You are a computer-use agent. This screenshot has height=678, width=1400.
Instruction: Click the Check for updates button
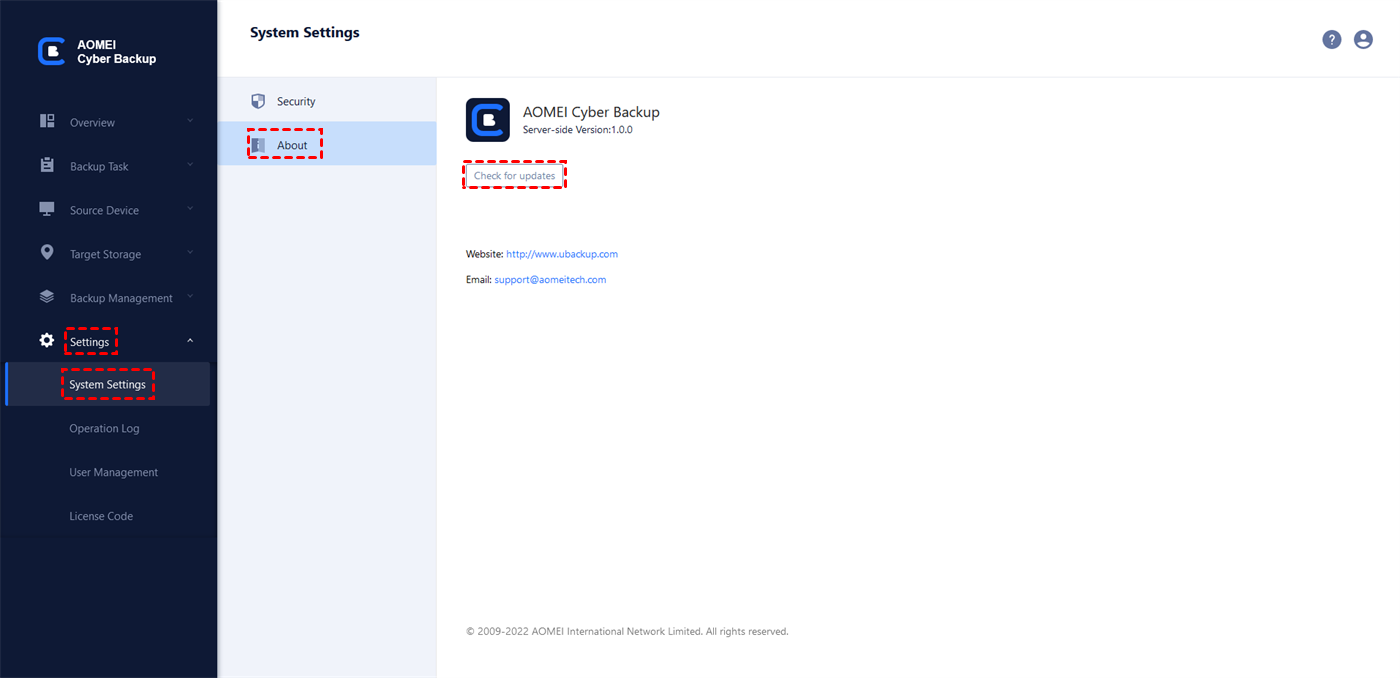(514, 176)
